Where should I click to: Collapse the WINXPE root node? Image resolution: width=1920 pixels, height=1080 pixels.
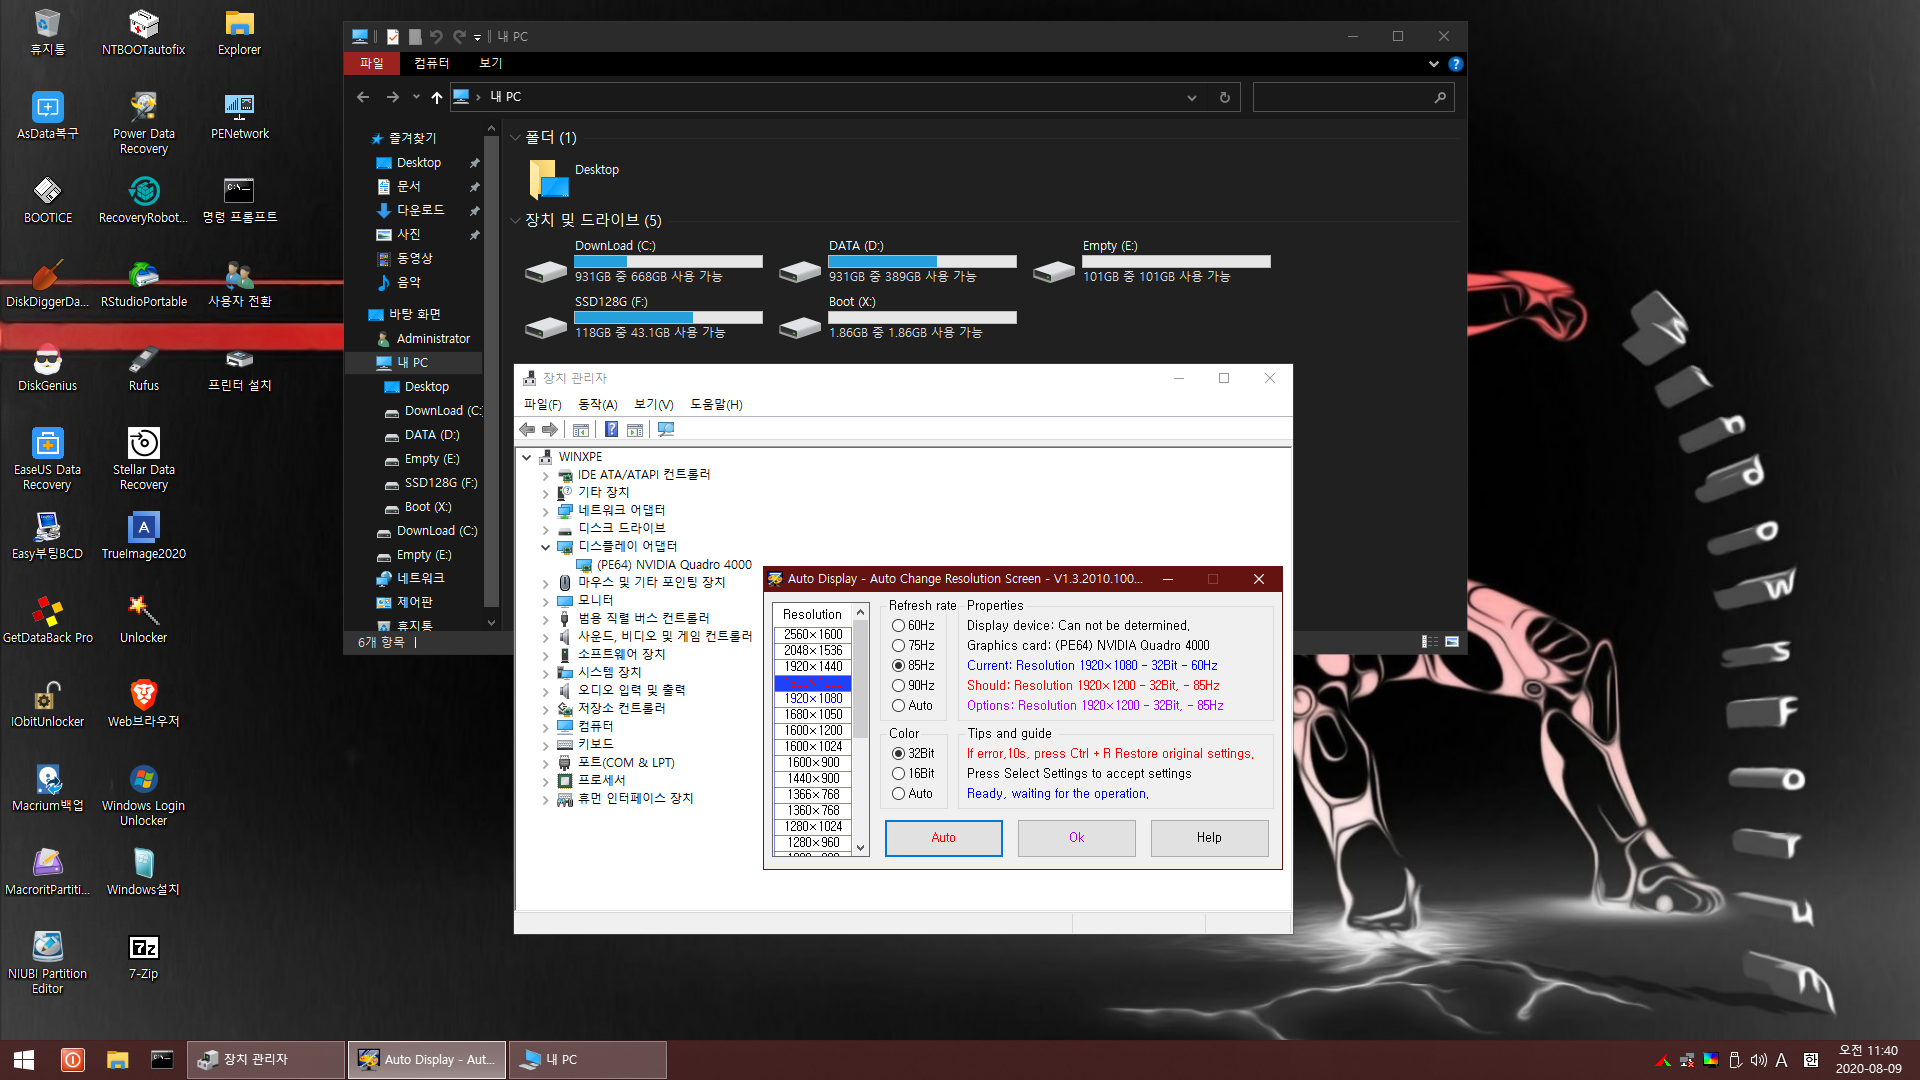point(526,457)
